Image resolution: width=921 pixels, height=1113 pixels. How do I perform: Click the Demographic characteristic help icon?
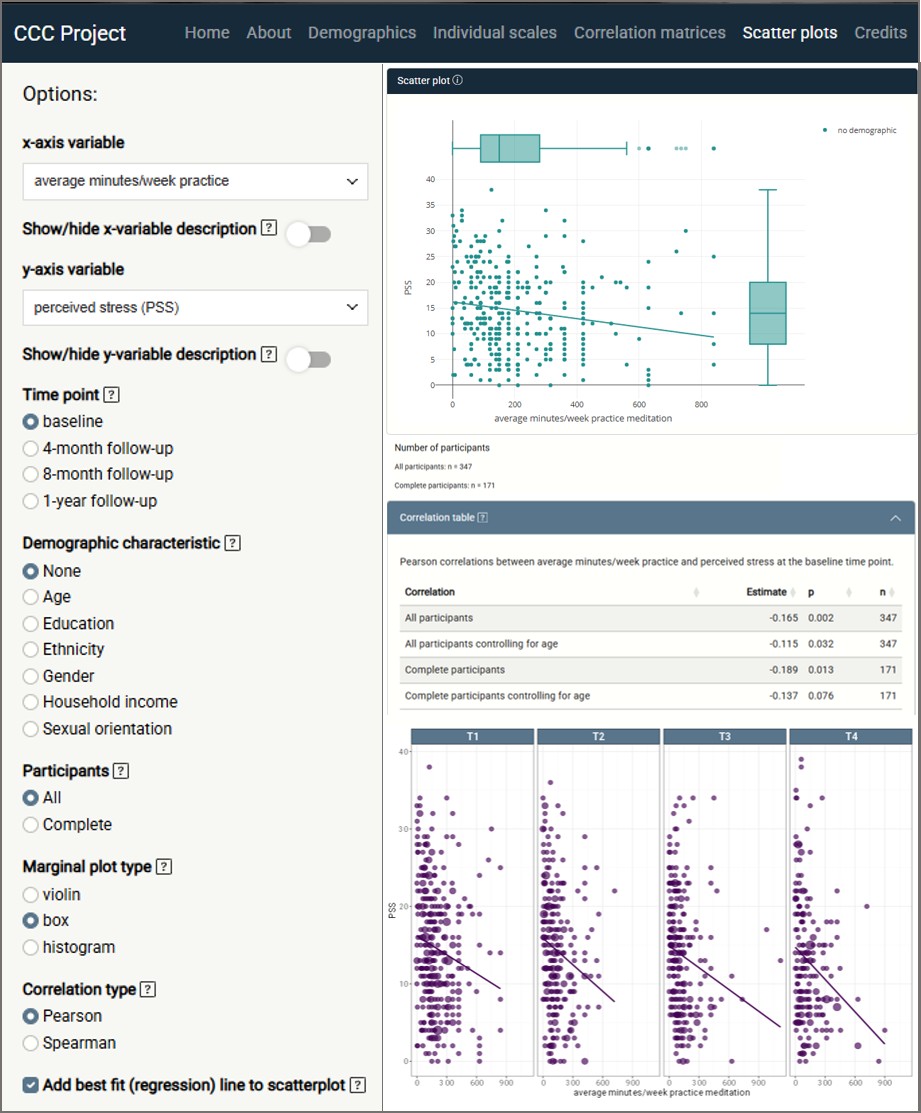click(232, 543)
